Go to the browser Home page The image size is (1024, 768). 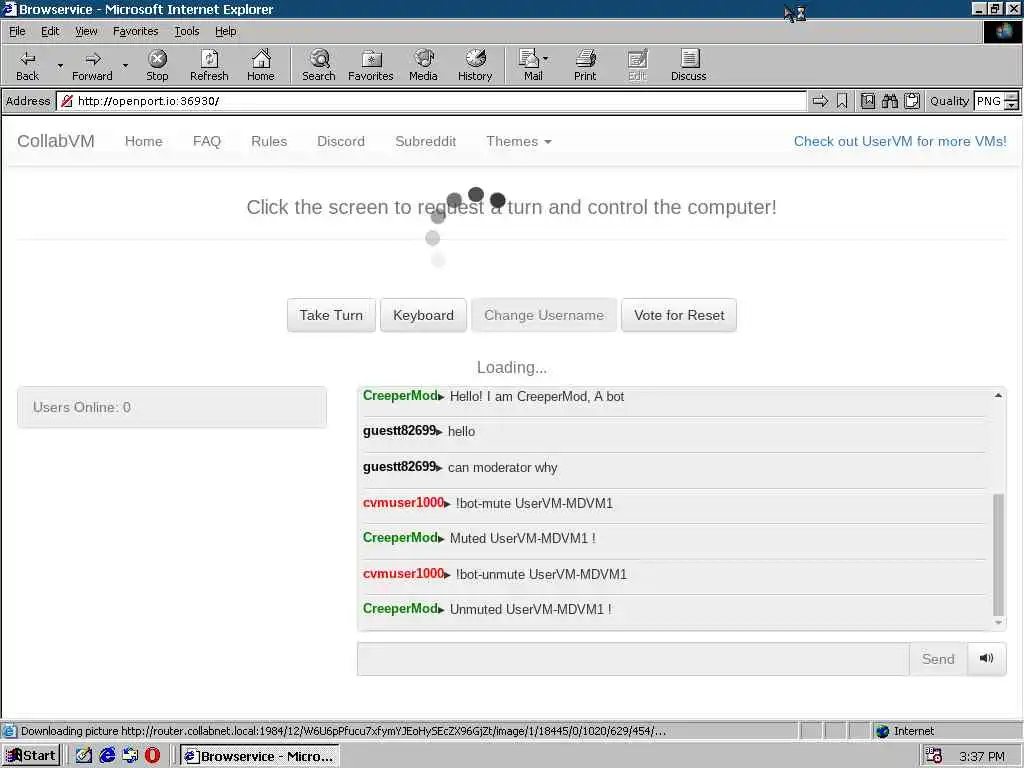[x=261, y=65]
